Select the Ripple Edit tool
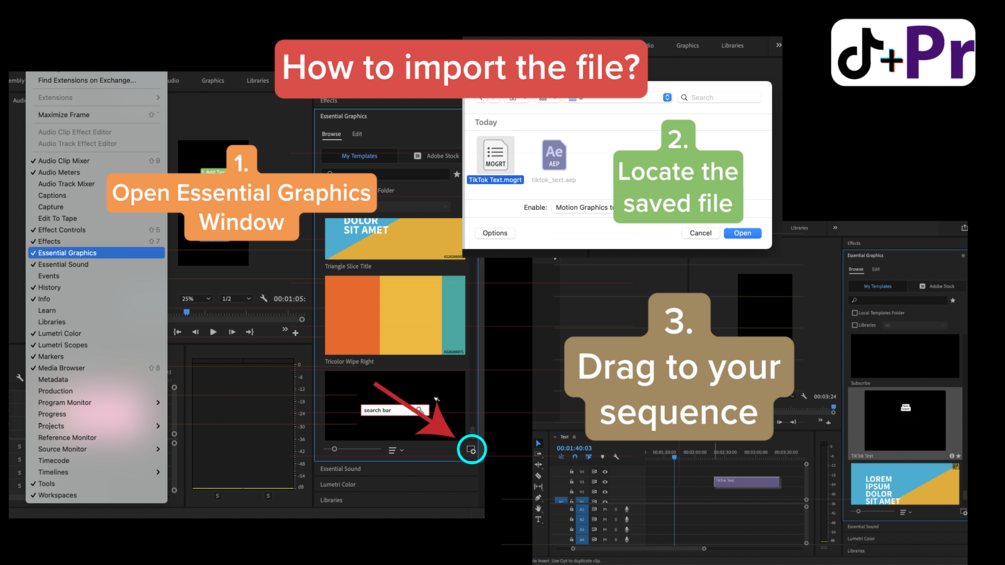The image size is (1005, 565). pyautogui.click(x=538, y=464)
